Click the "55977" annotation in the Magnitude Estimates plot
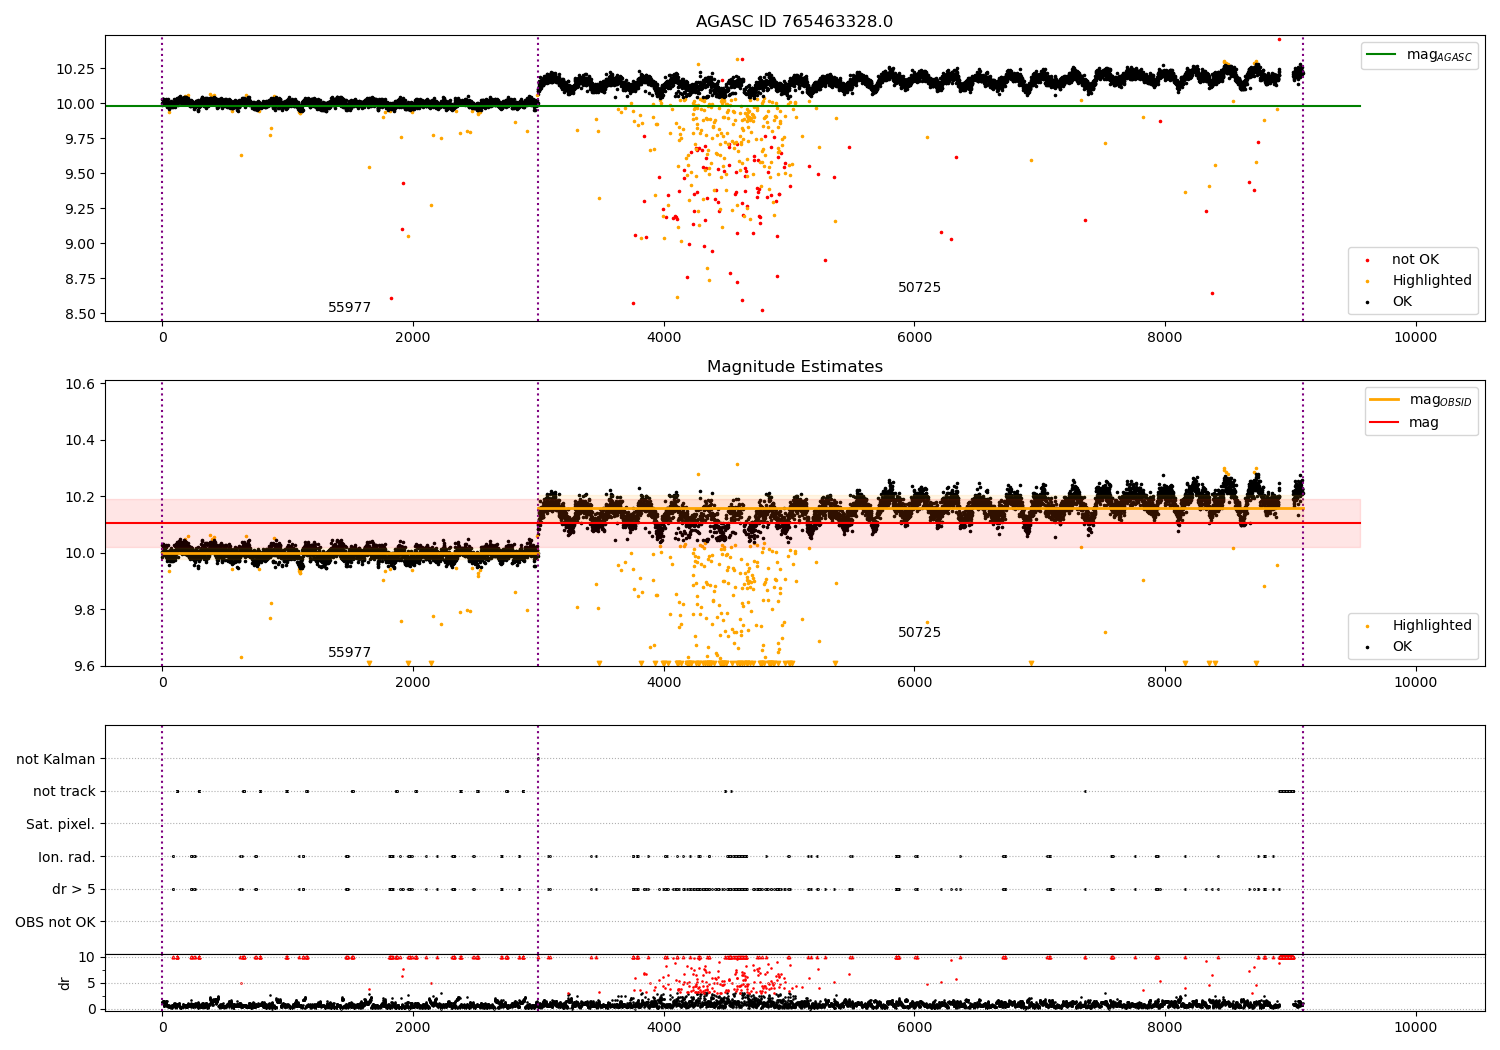This screenshot has height=1050, width=1500. [349, 653]
